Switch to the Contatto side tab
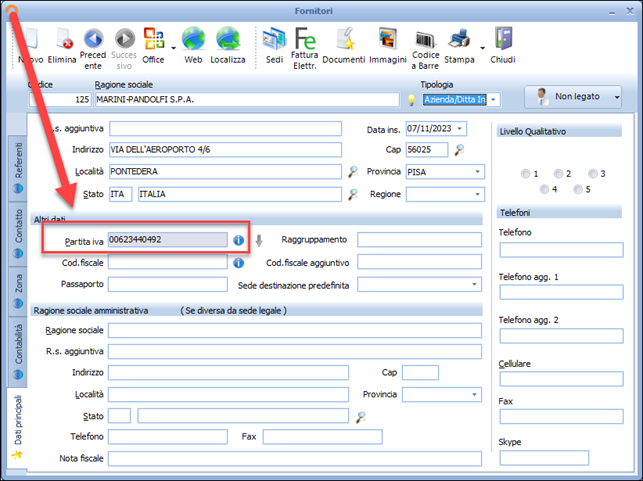Viewport: 643px width, 481px height. 18,234
